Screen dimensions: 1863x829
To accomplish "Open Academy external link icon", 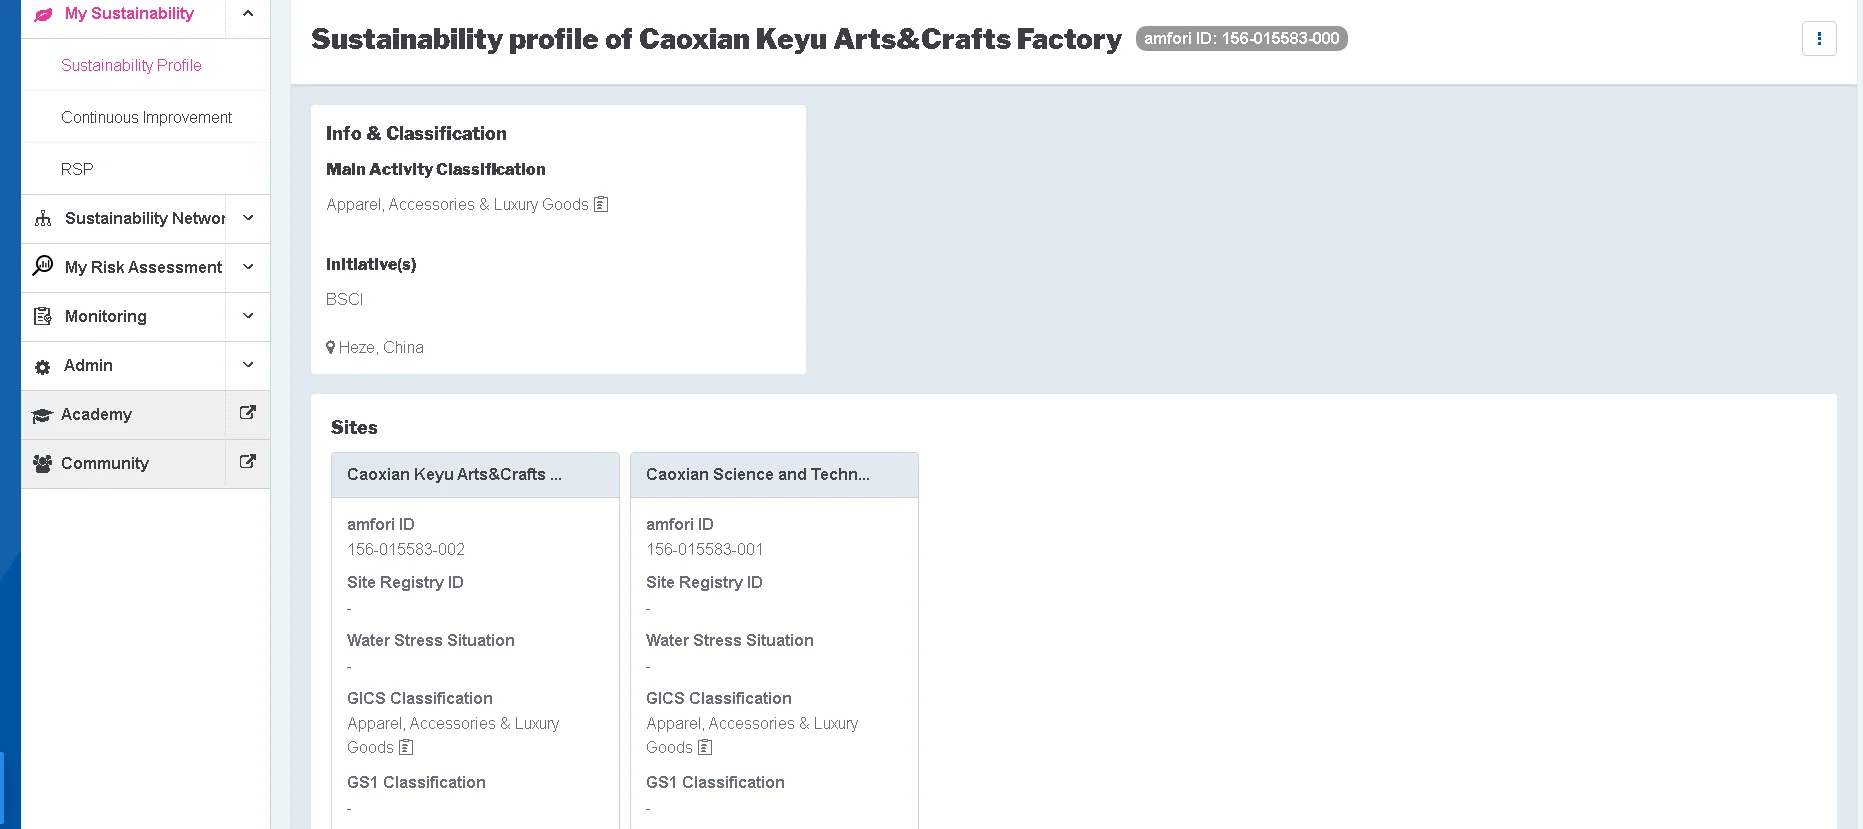I will [248, 413].
